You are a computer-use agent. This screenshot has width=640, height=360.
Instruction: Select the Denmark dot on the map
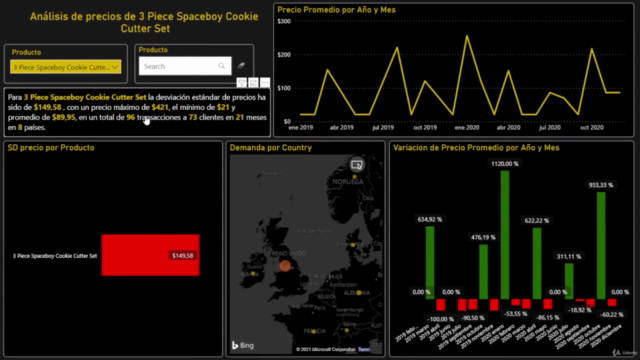click(353, 245)
